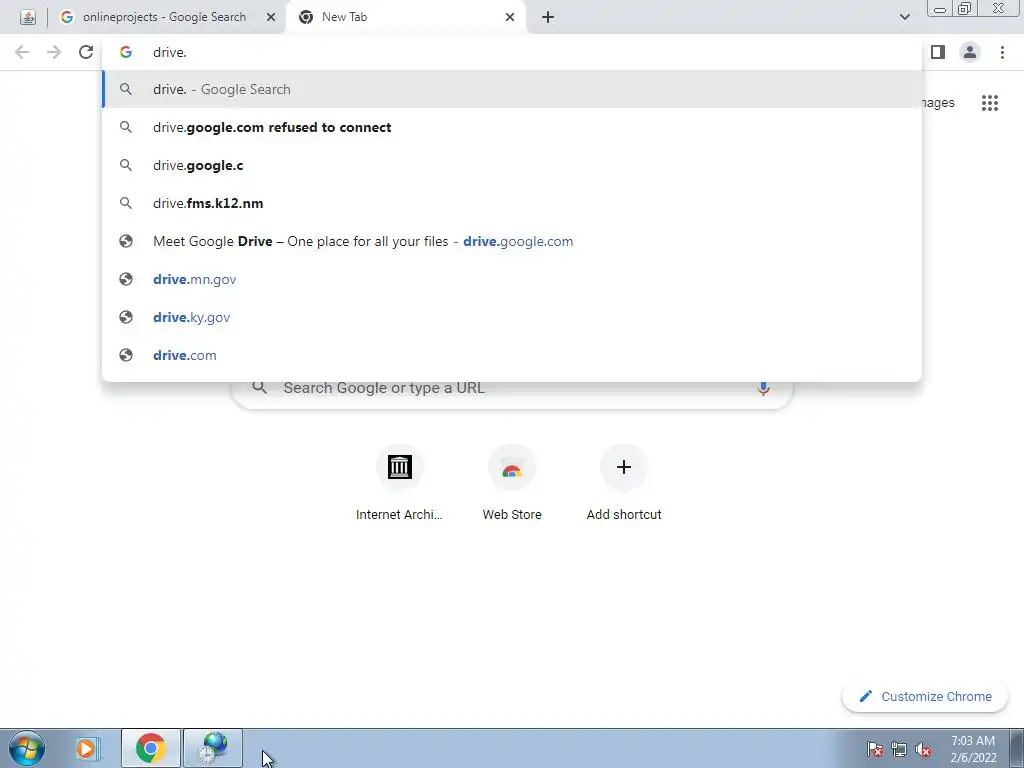1024x768 pixels.
Task: Select the New Tab tab
Action: coord(406,17)
